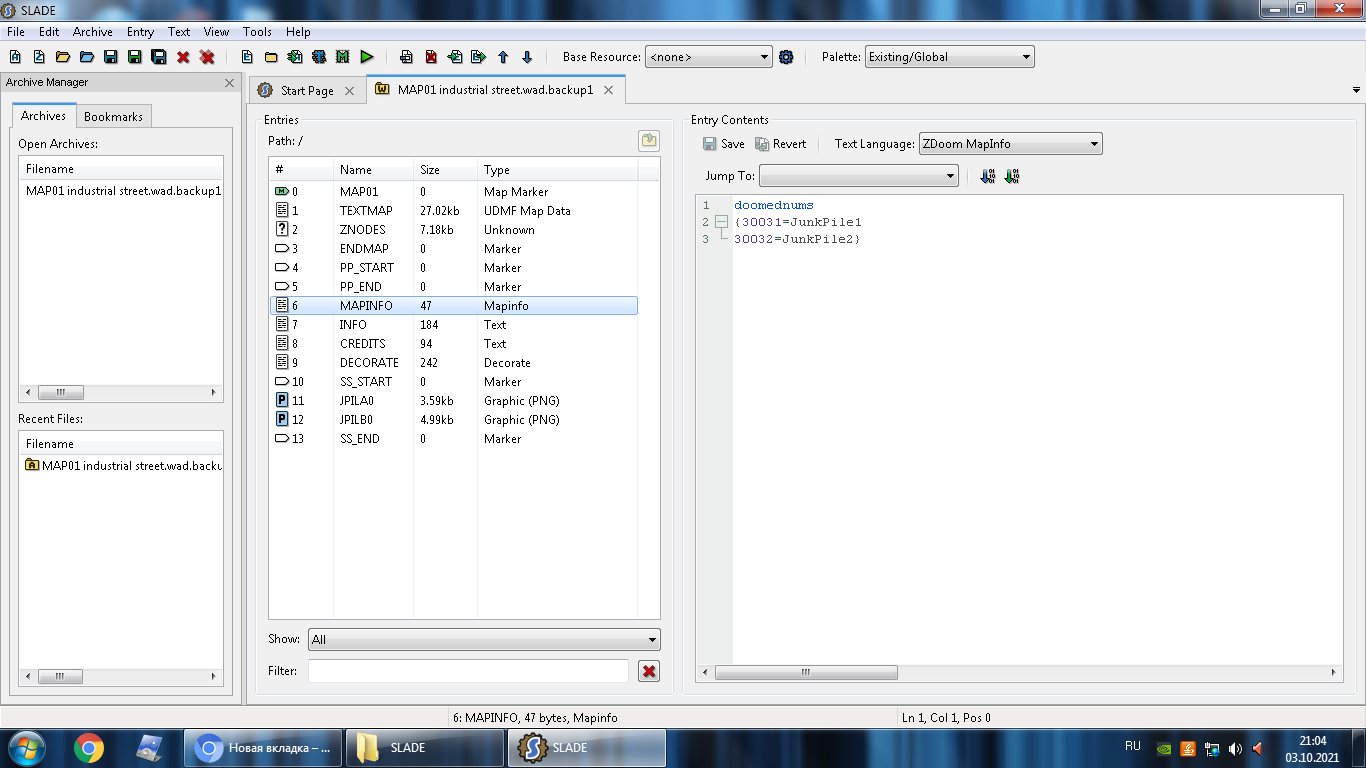Screen dimensions: 1366x768
Task: Click the Import Files green arrow icon
Action: [x=295, y=57]
